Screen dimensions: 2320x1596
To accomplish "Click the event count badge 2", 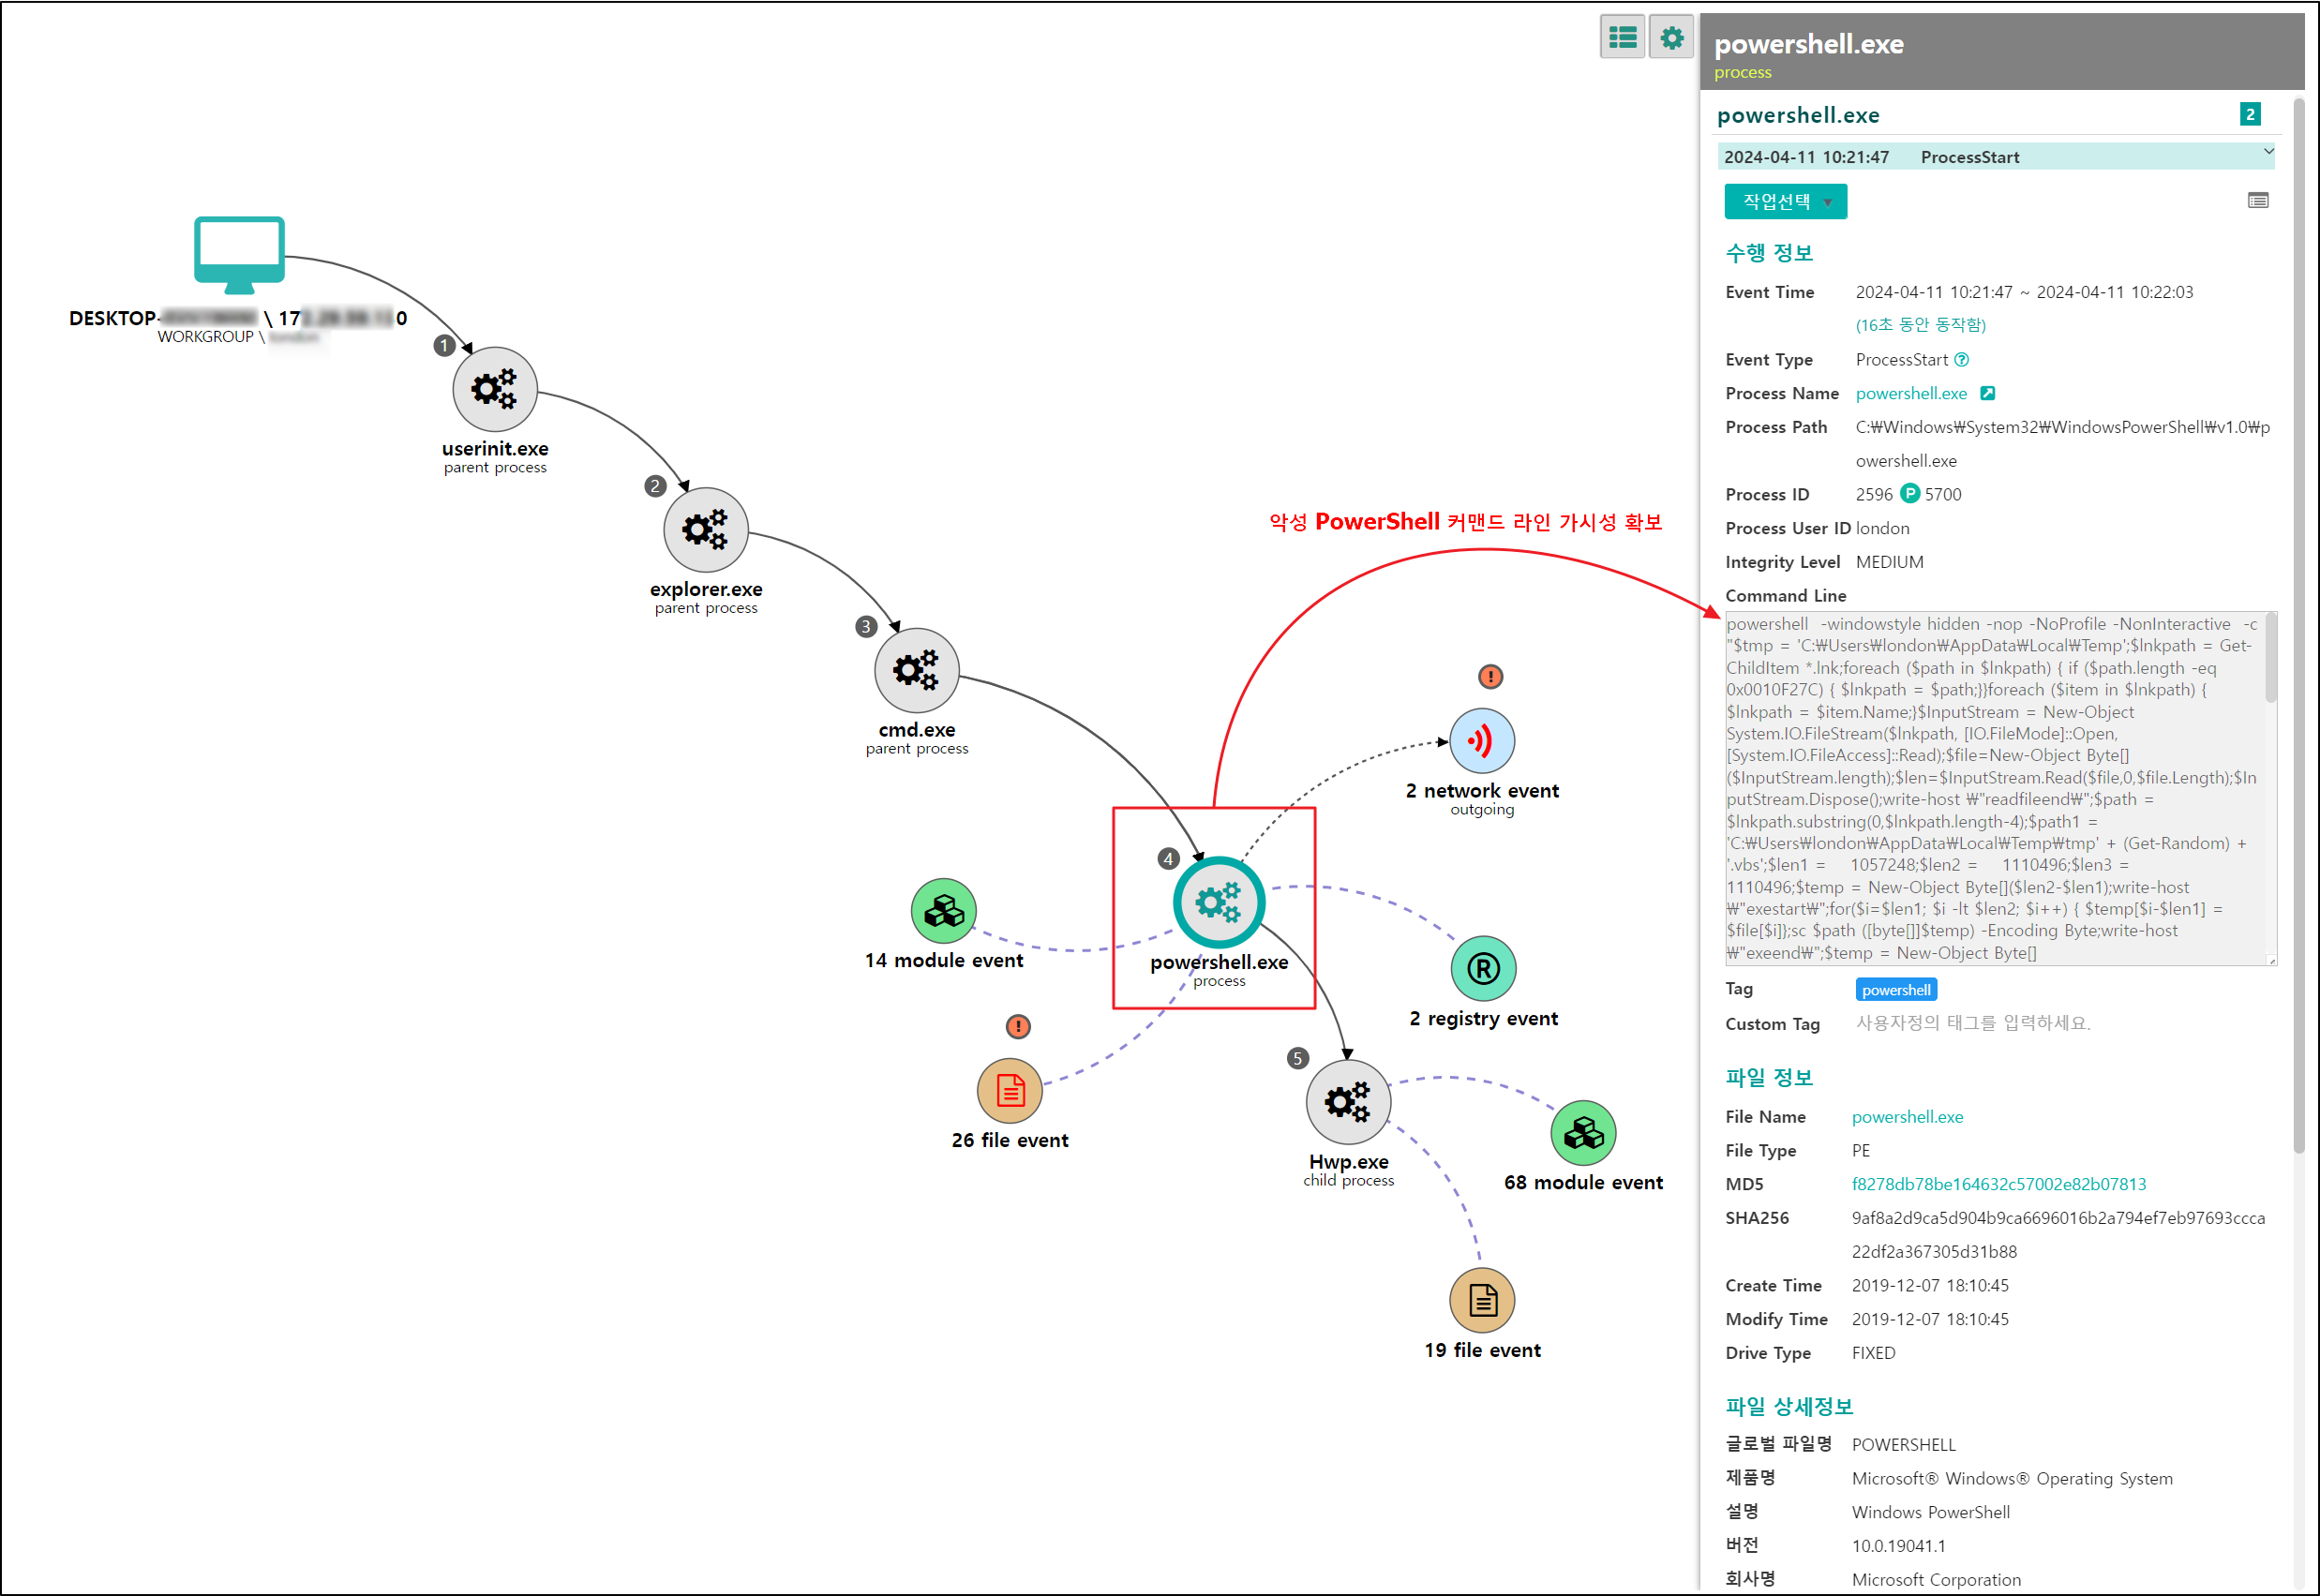I will pyautogui.click(x=2250, y=114).
